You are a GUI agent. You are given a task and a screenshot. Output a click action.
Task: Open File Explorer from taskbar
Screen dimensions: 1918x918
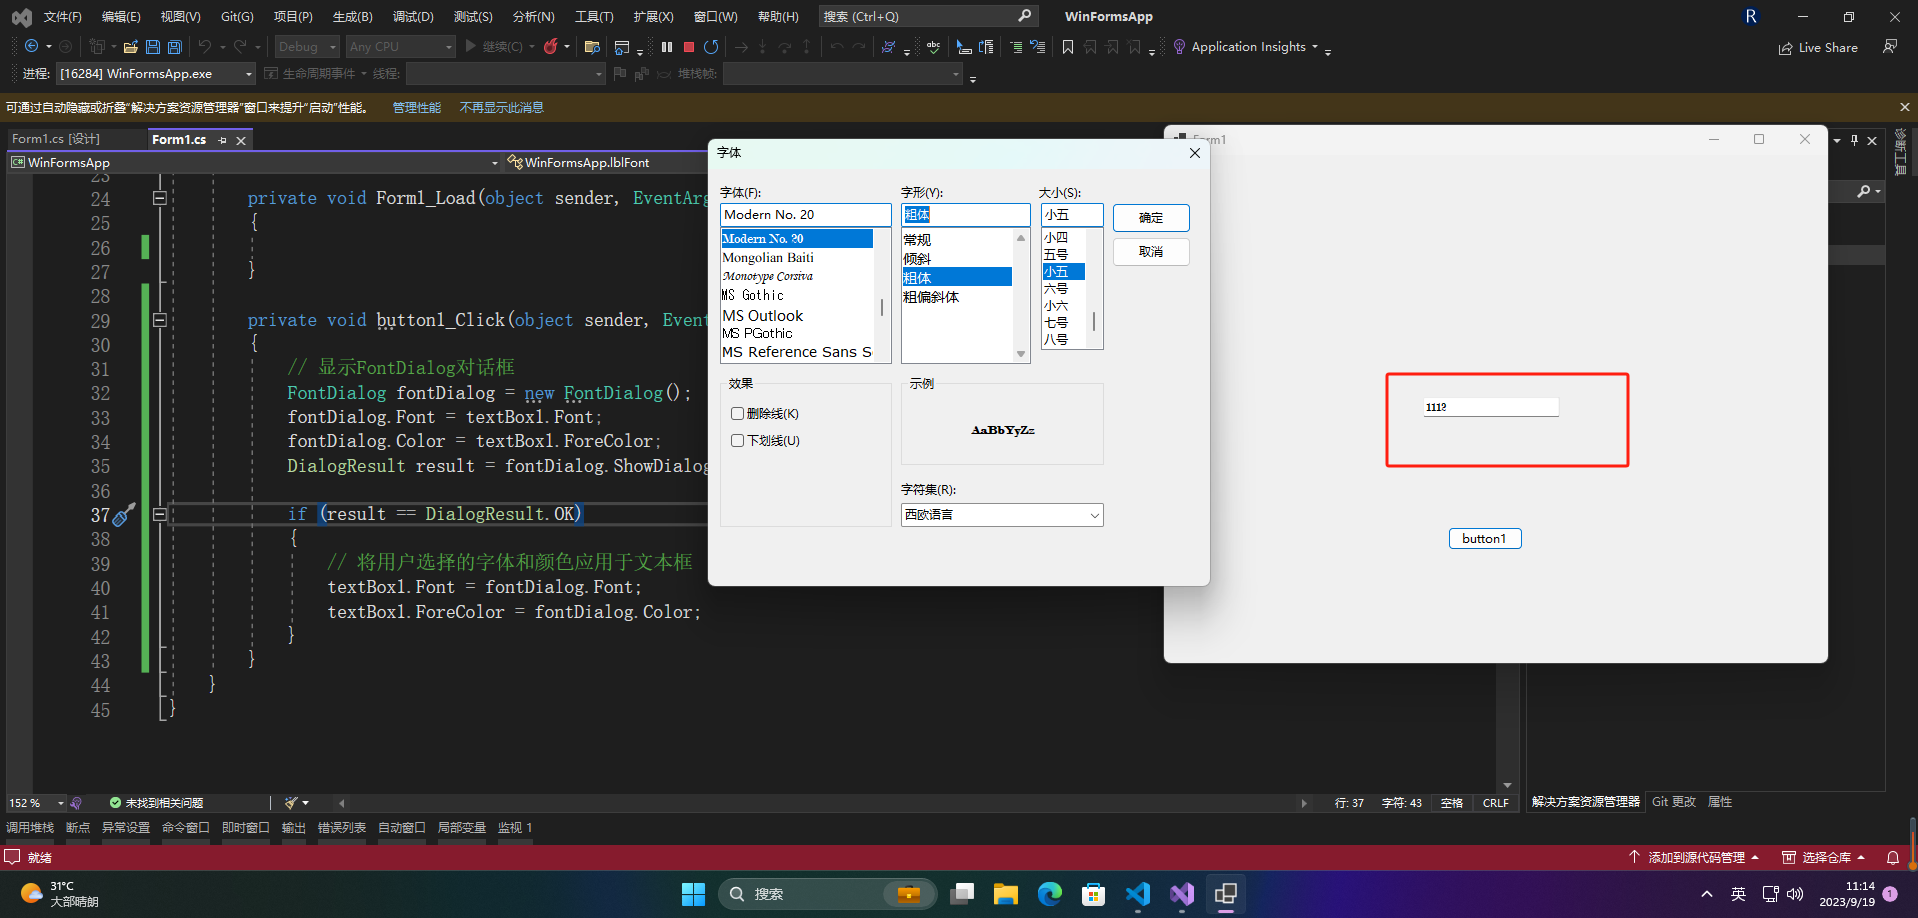pos(1005,894)
